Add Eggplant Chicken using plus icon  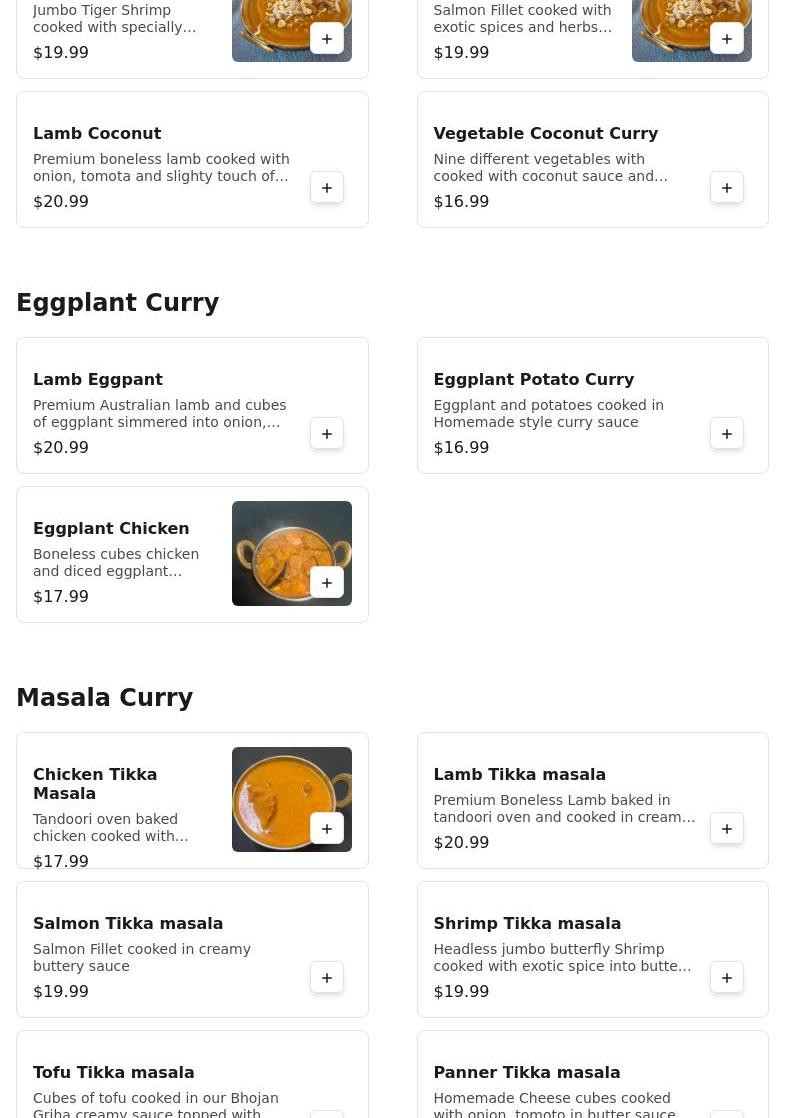coord(327,583)
